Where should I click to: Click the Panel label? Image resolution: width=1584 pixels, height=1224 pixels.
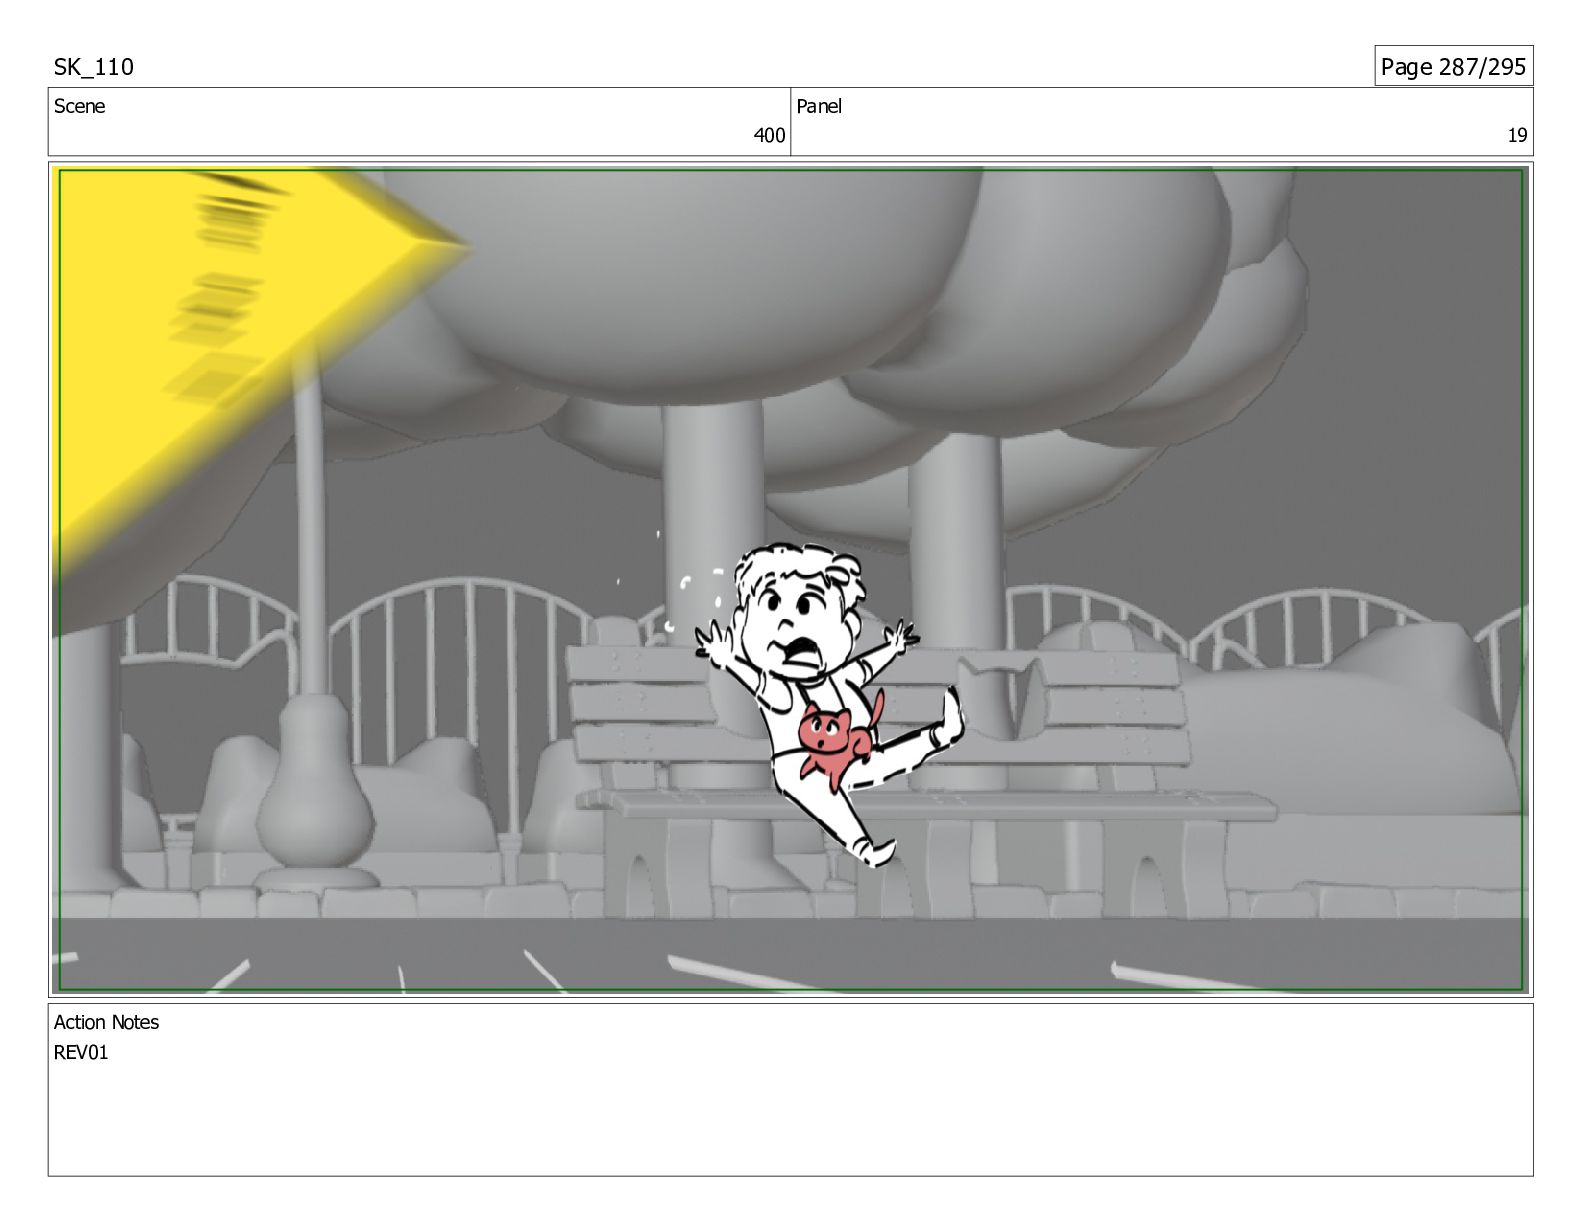[819, 106]
